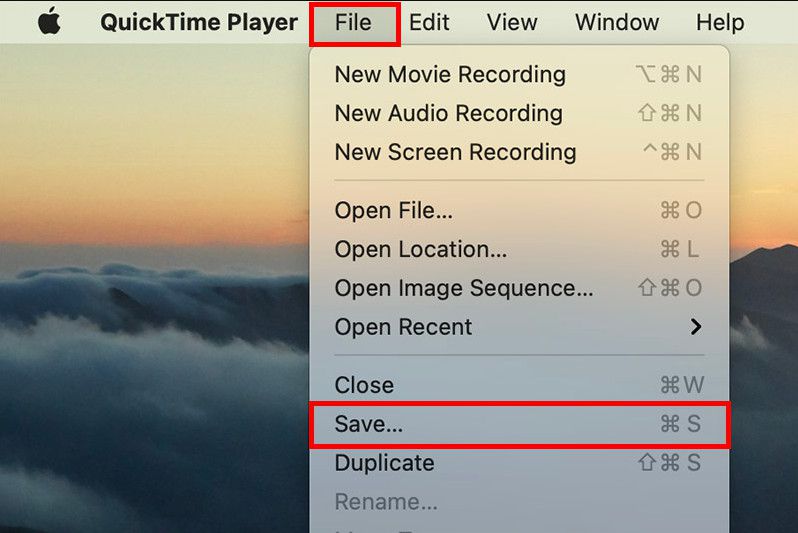This screenshot has height=533, width=798.
Task: Open the Window menu
Action: (617, 22)
